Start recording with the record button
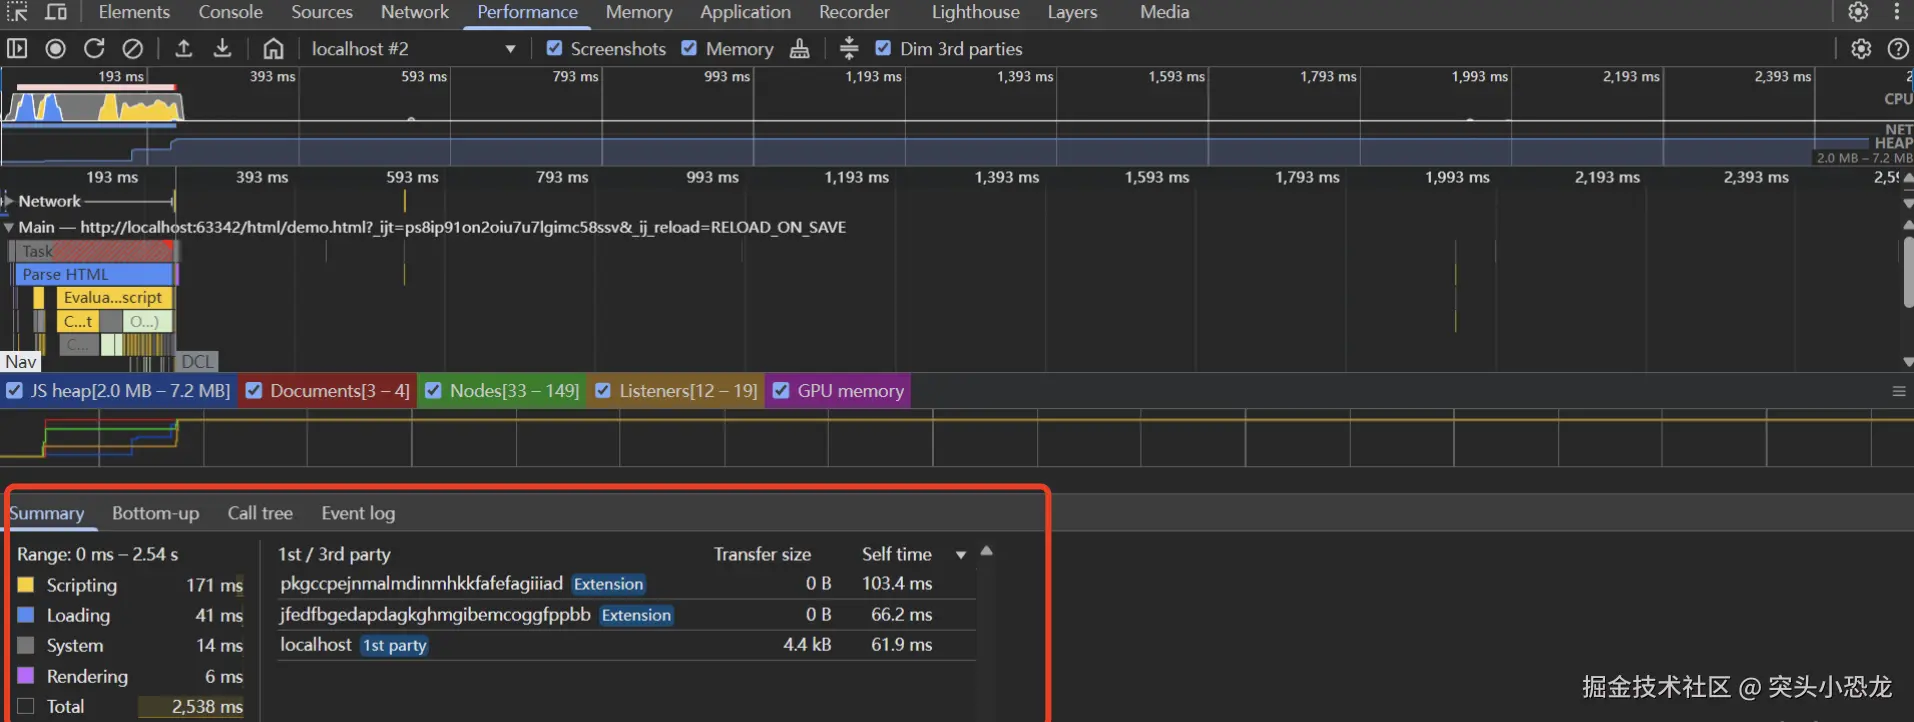 coord(56,48)
